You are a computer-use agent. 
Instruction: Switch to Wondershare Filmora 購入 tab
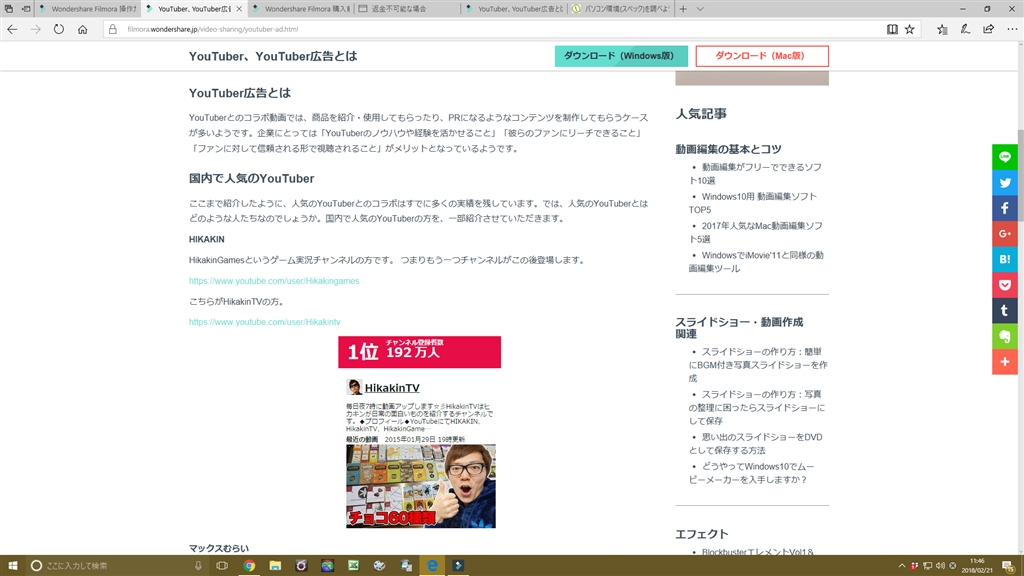point(301,9)
